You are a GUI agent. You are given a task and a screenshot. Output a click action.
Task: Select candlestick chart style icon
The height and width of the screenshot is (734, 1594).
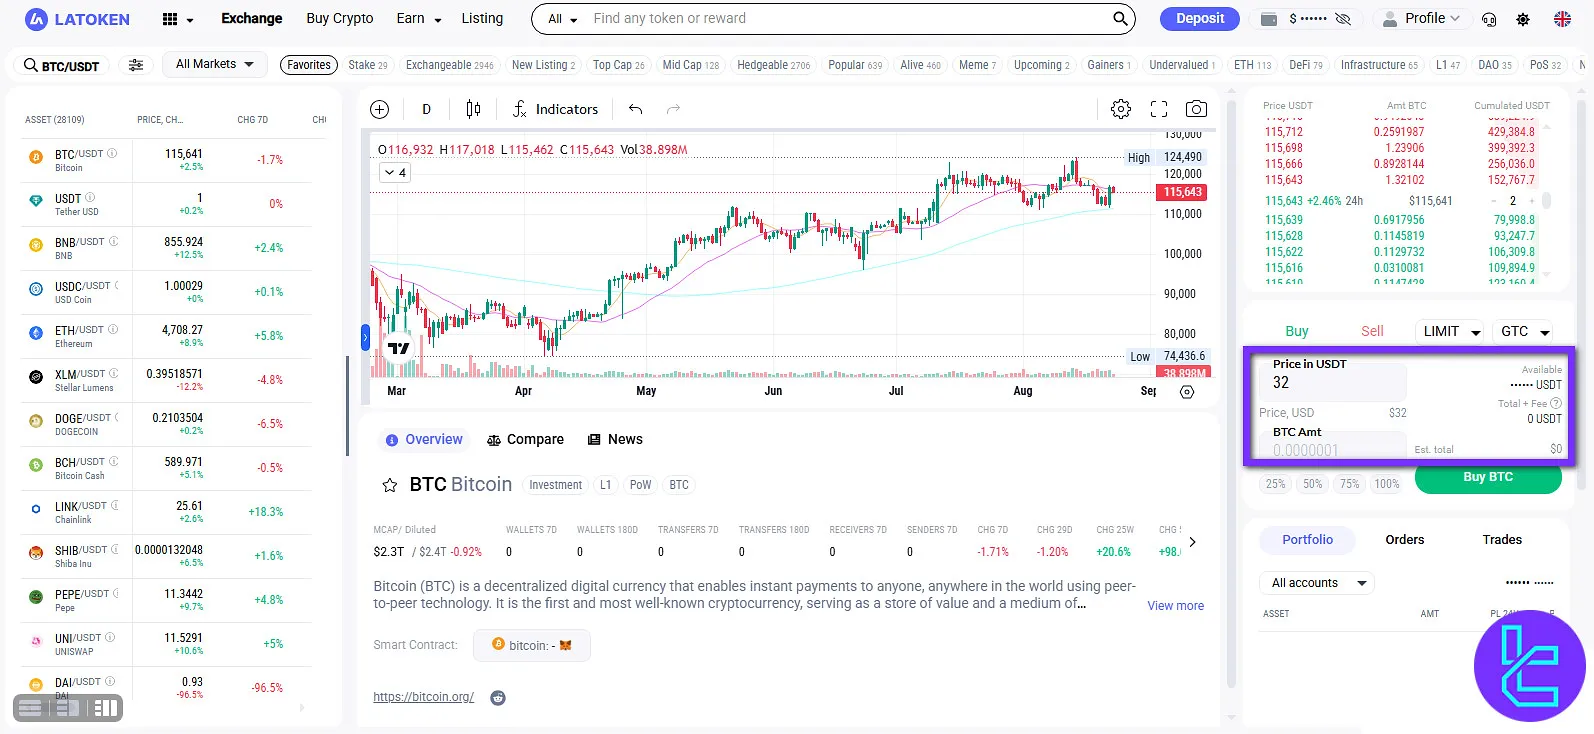(x=473, y=109)
